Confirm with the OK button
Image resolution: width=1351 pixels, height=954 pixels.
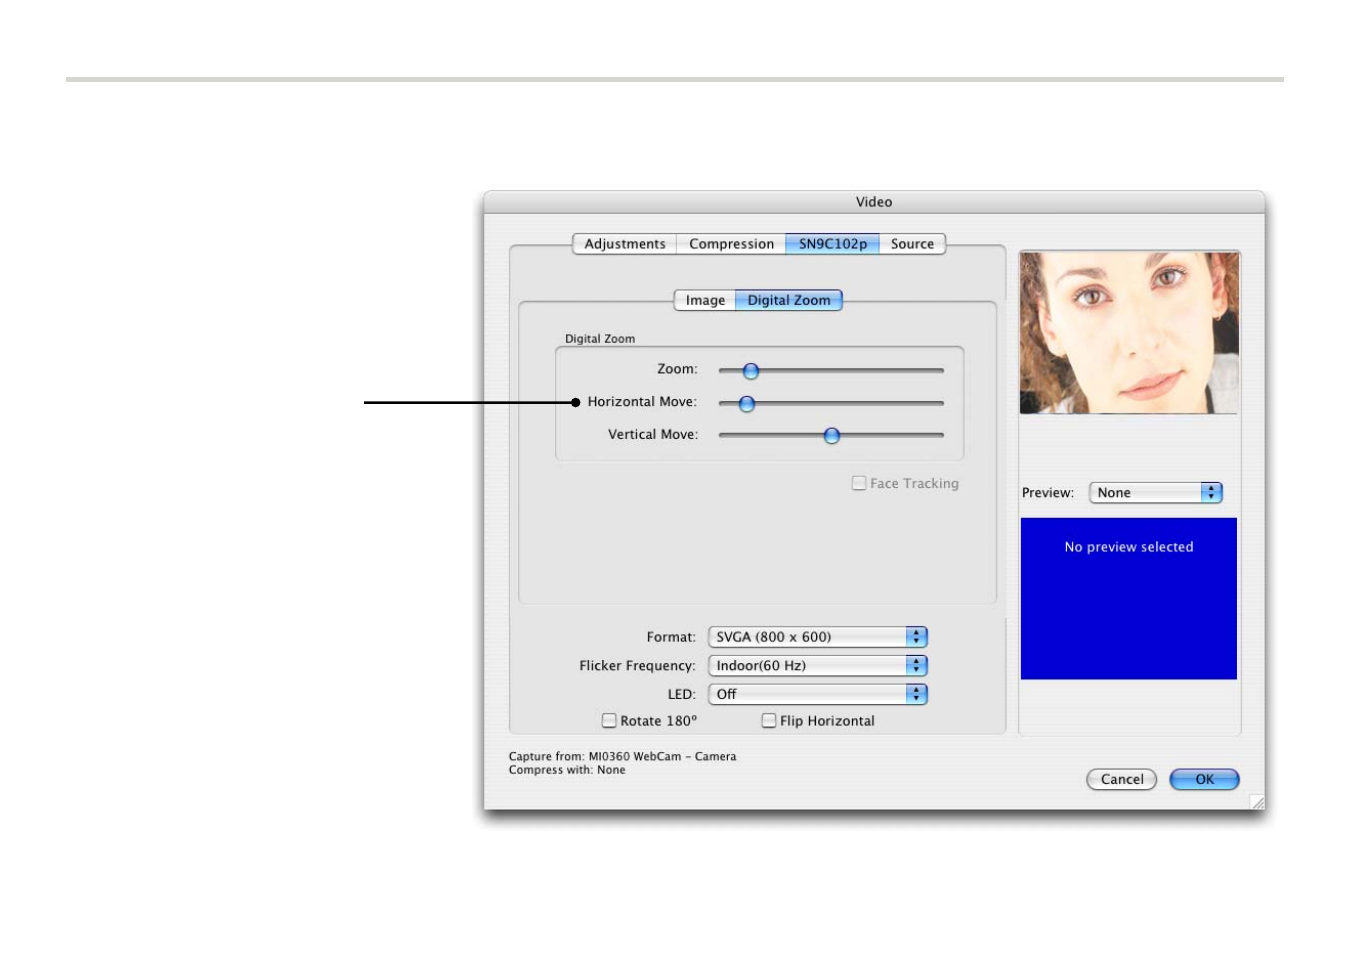click(1204, 779)
